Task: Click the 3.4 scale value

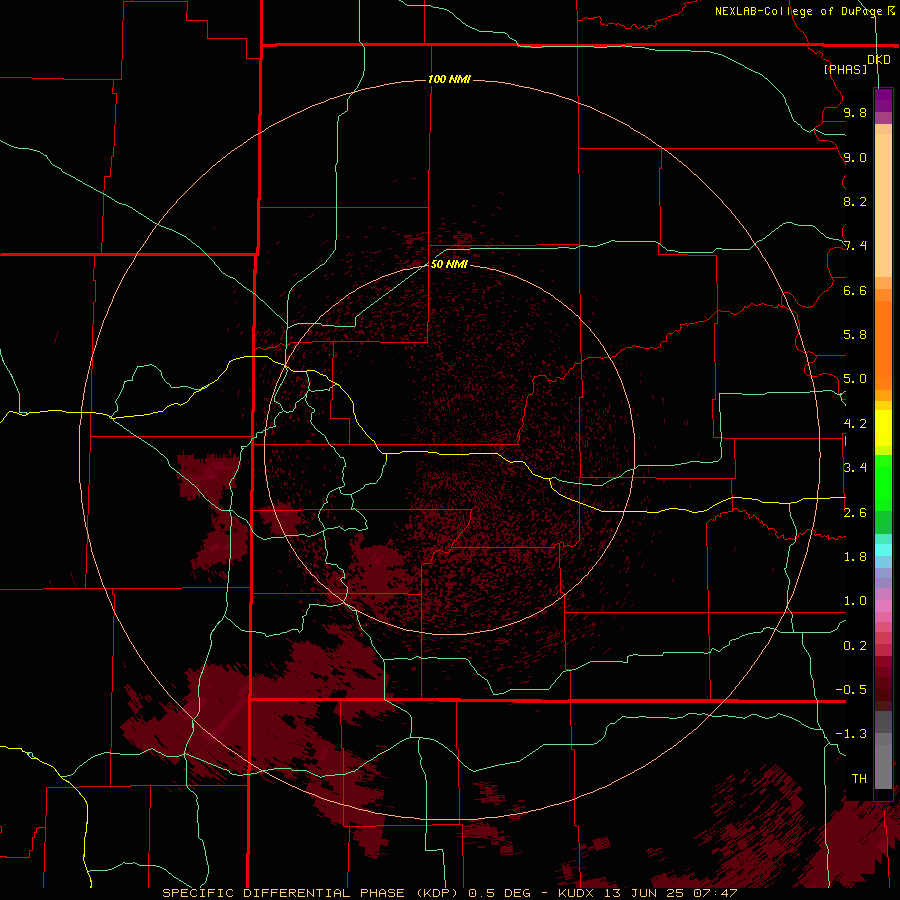Action: pyautogui.click(x=855, y=468)
